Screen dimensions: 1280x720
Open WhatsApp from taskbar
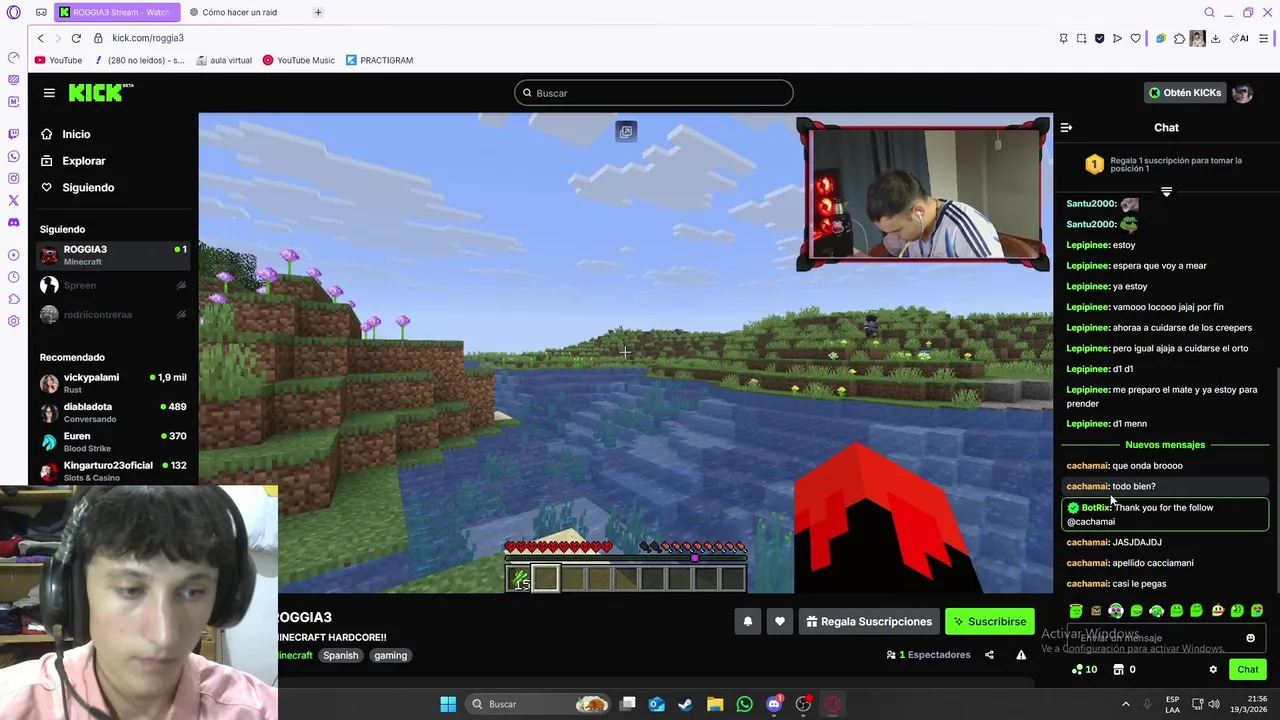click(744, 704)
